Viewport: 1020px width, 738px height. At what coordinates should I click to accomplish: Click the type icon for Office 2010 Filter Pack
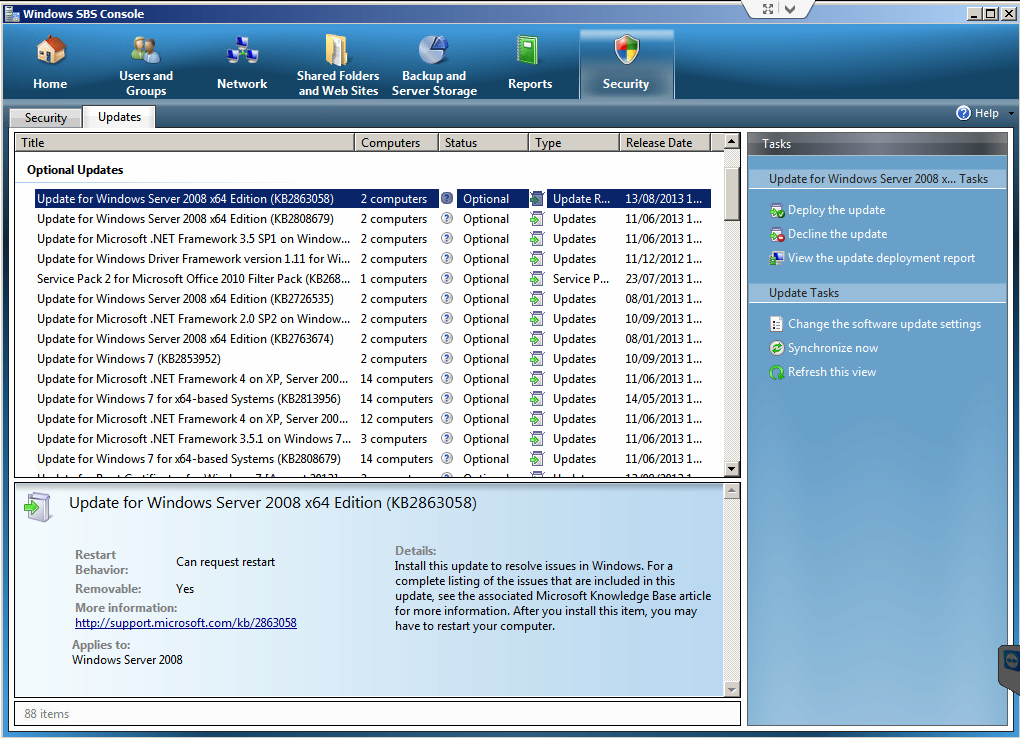(537, 279)
